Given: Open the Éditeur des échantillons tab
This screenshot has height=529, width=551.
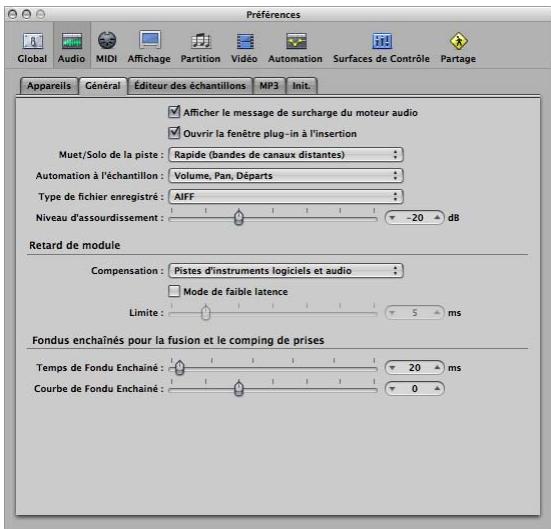Looking at the screenshot, I should pos(190,86).
